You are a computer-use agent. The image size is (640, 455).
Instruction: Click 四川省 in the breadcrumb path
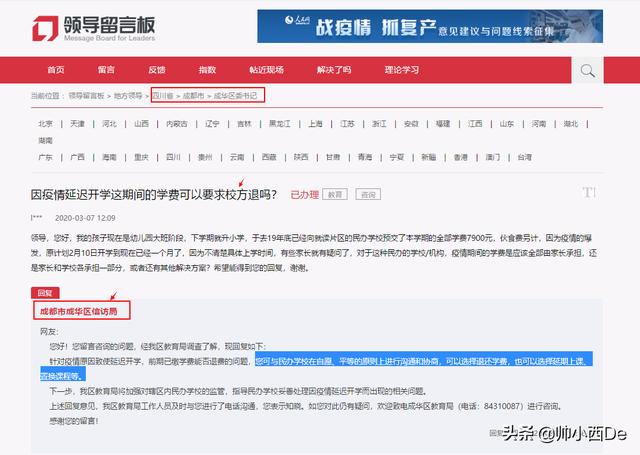coord(164,95)
